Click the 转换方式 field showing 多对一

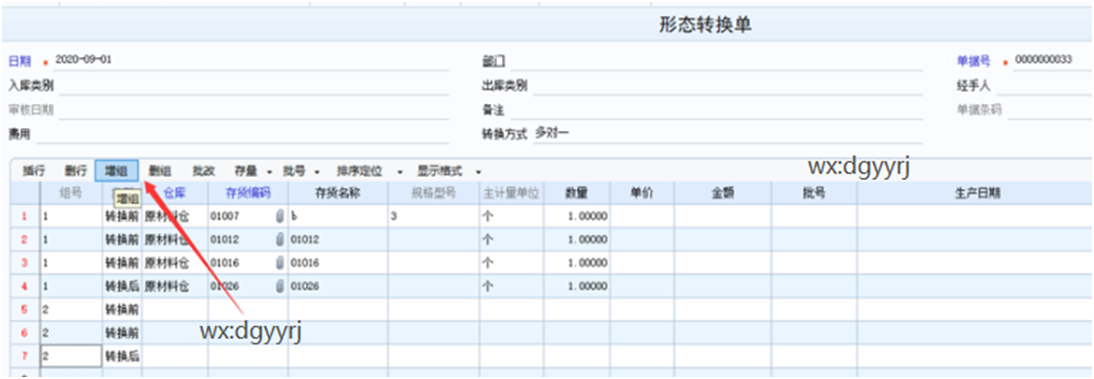(x=727, y=133)
